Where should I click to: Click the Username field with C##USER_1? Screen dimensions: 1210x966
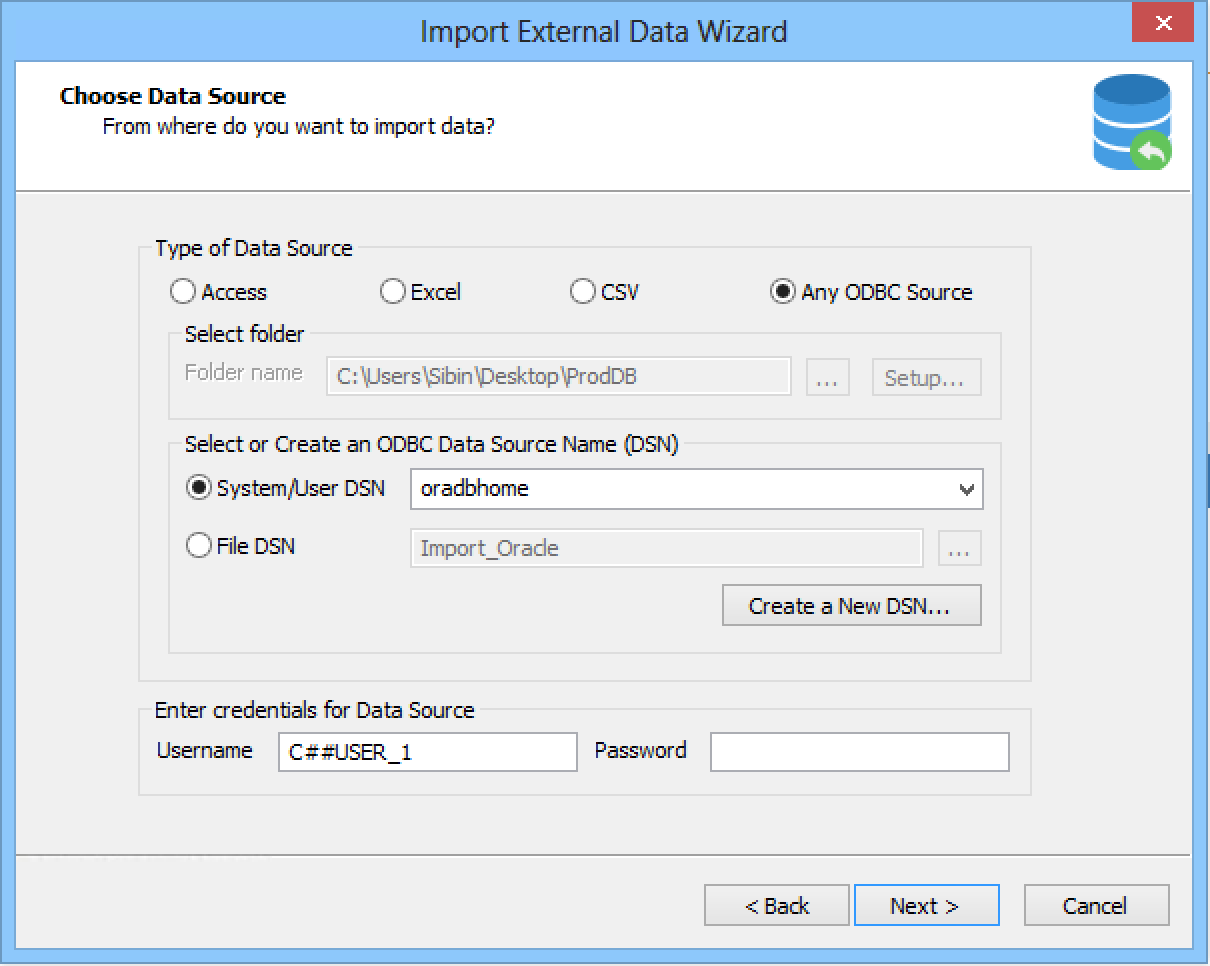pyautogui.click(x=427, y=752)
